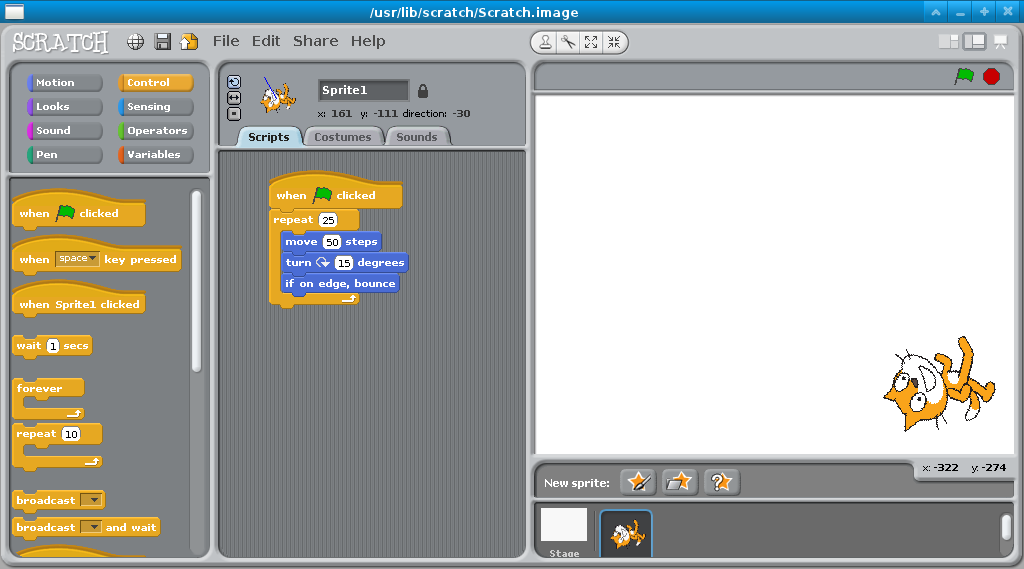Switch to the Sounds tab
The width and height of the screenshot is (1024, 569).
(x=417, y=137)
